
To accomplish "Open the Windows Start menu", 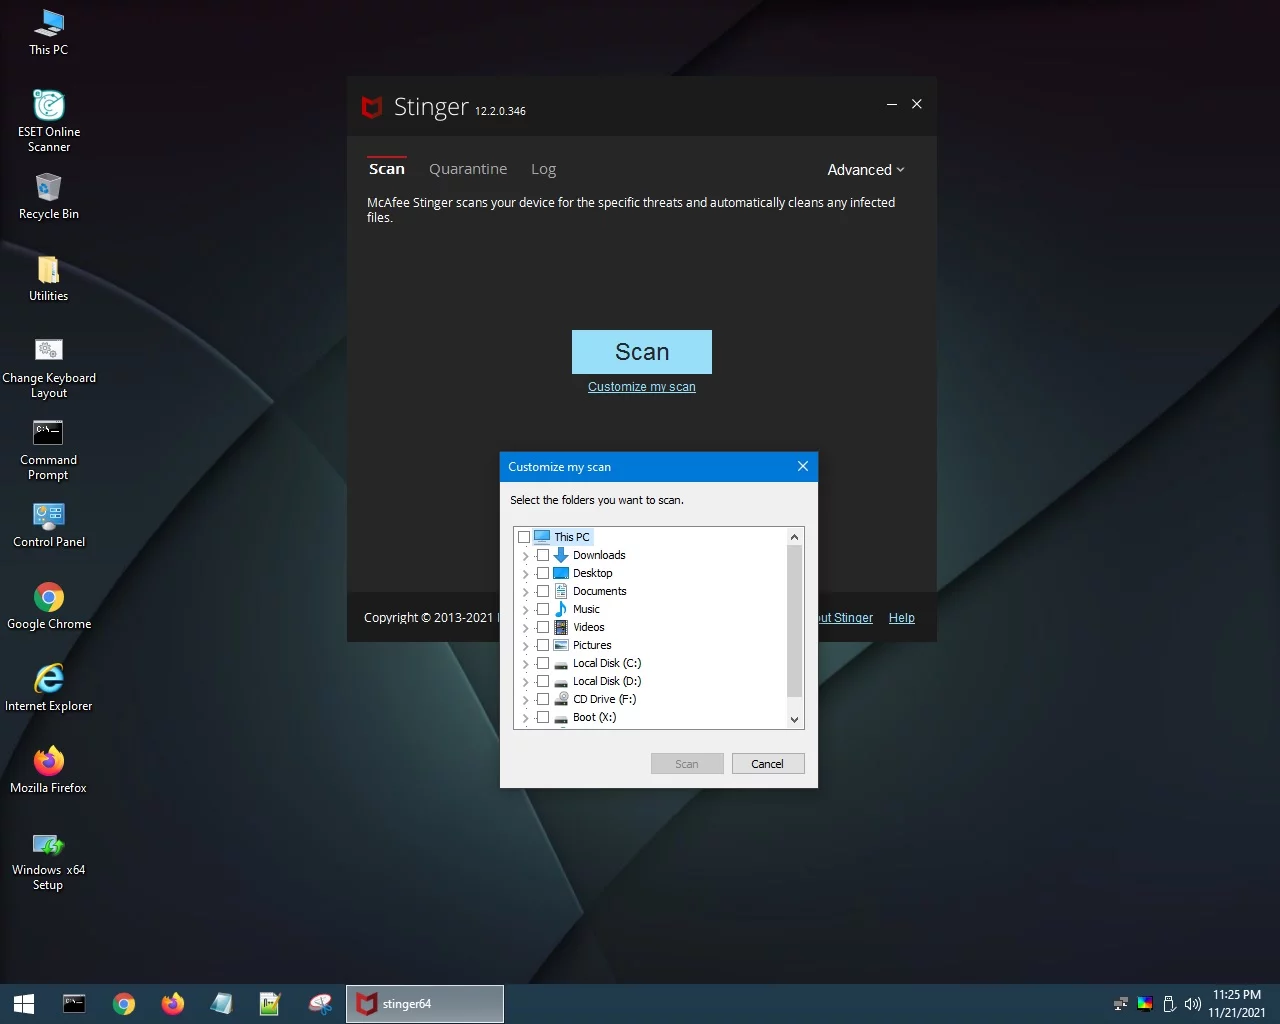I will [24, 1004].
